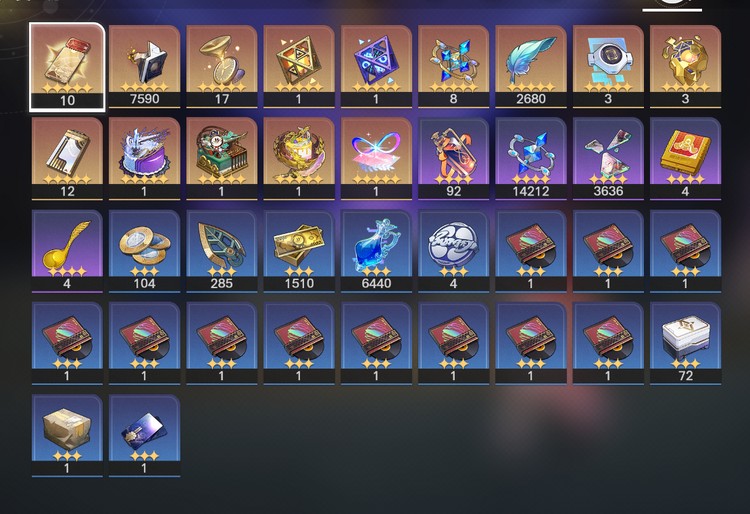Select the leaf-shaped item showing 285
This screenshot has width=750, height=514.
pos(221,251)
